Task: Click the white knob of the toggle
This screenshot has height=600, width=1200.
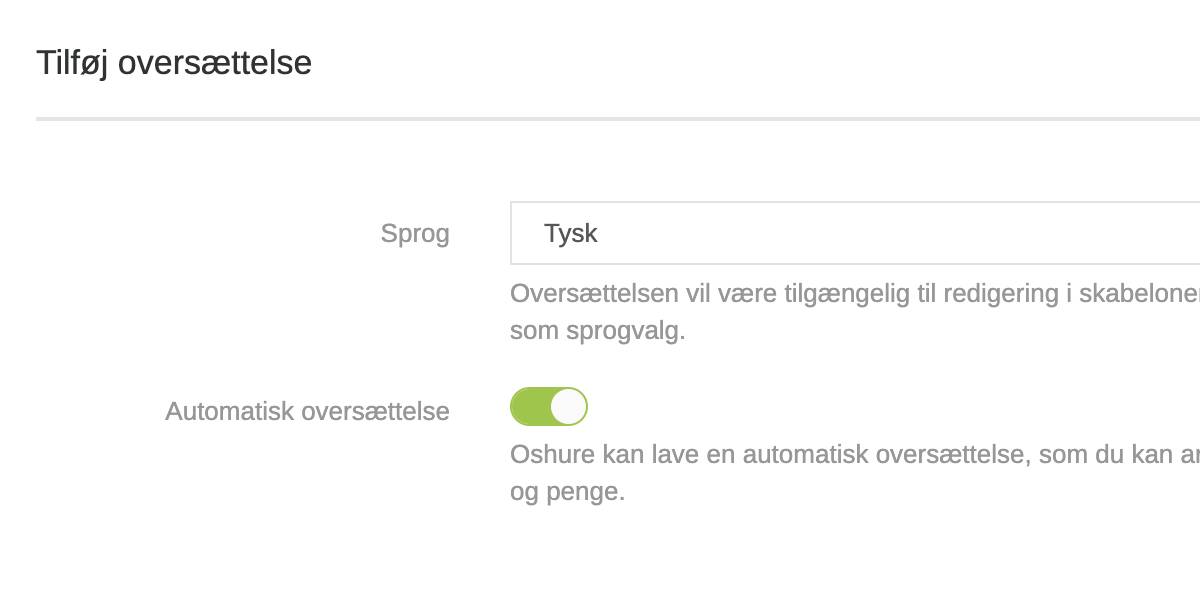Action: pyautogui.click(x=567, y=407)
